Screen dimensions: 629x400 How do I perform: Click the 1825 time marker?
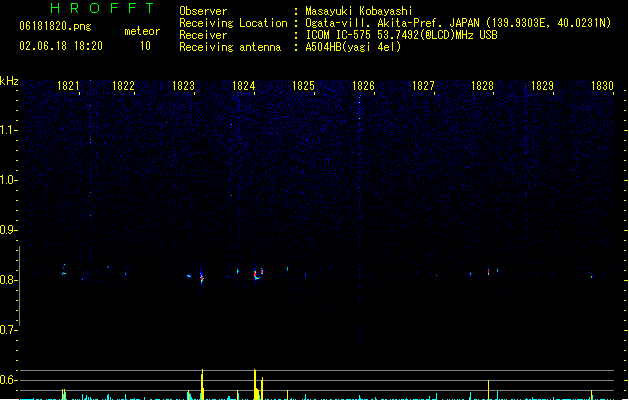coord(303,86)
